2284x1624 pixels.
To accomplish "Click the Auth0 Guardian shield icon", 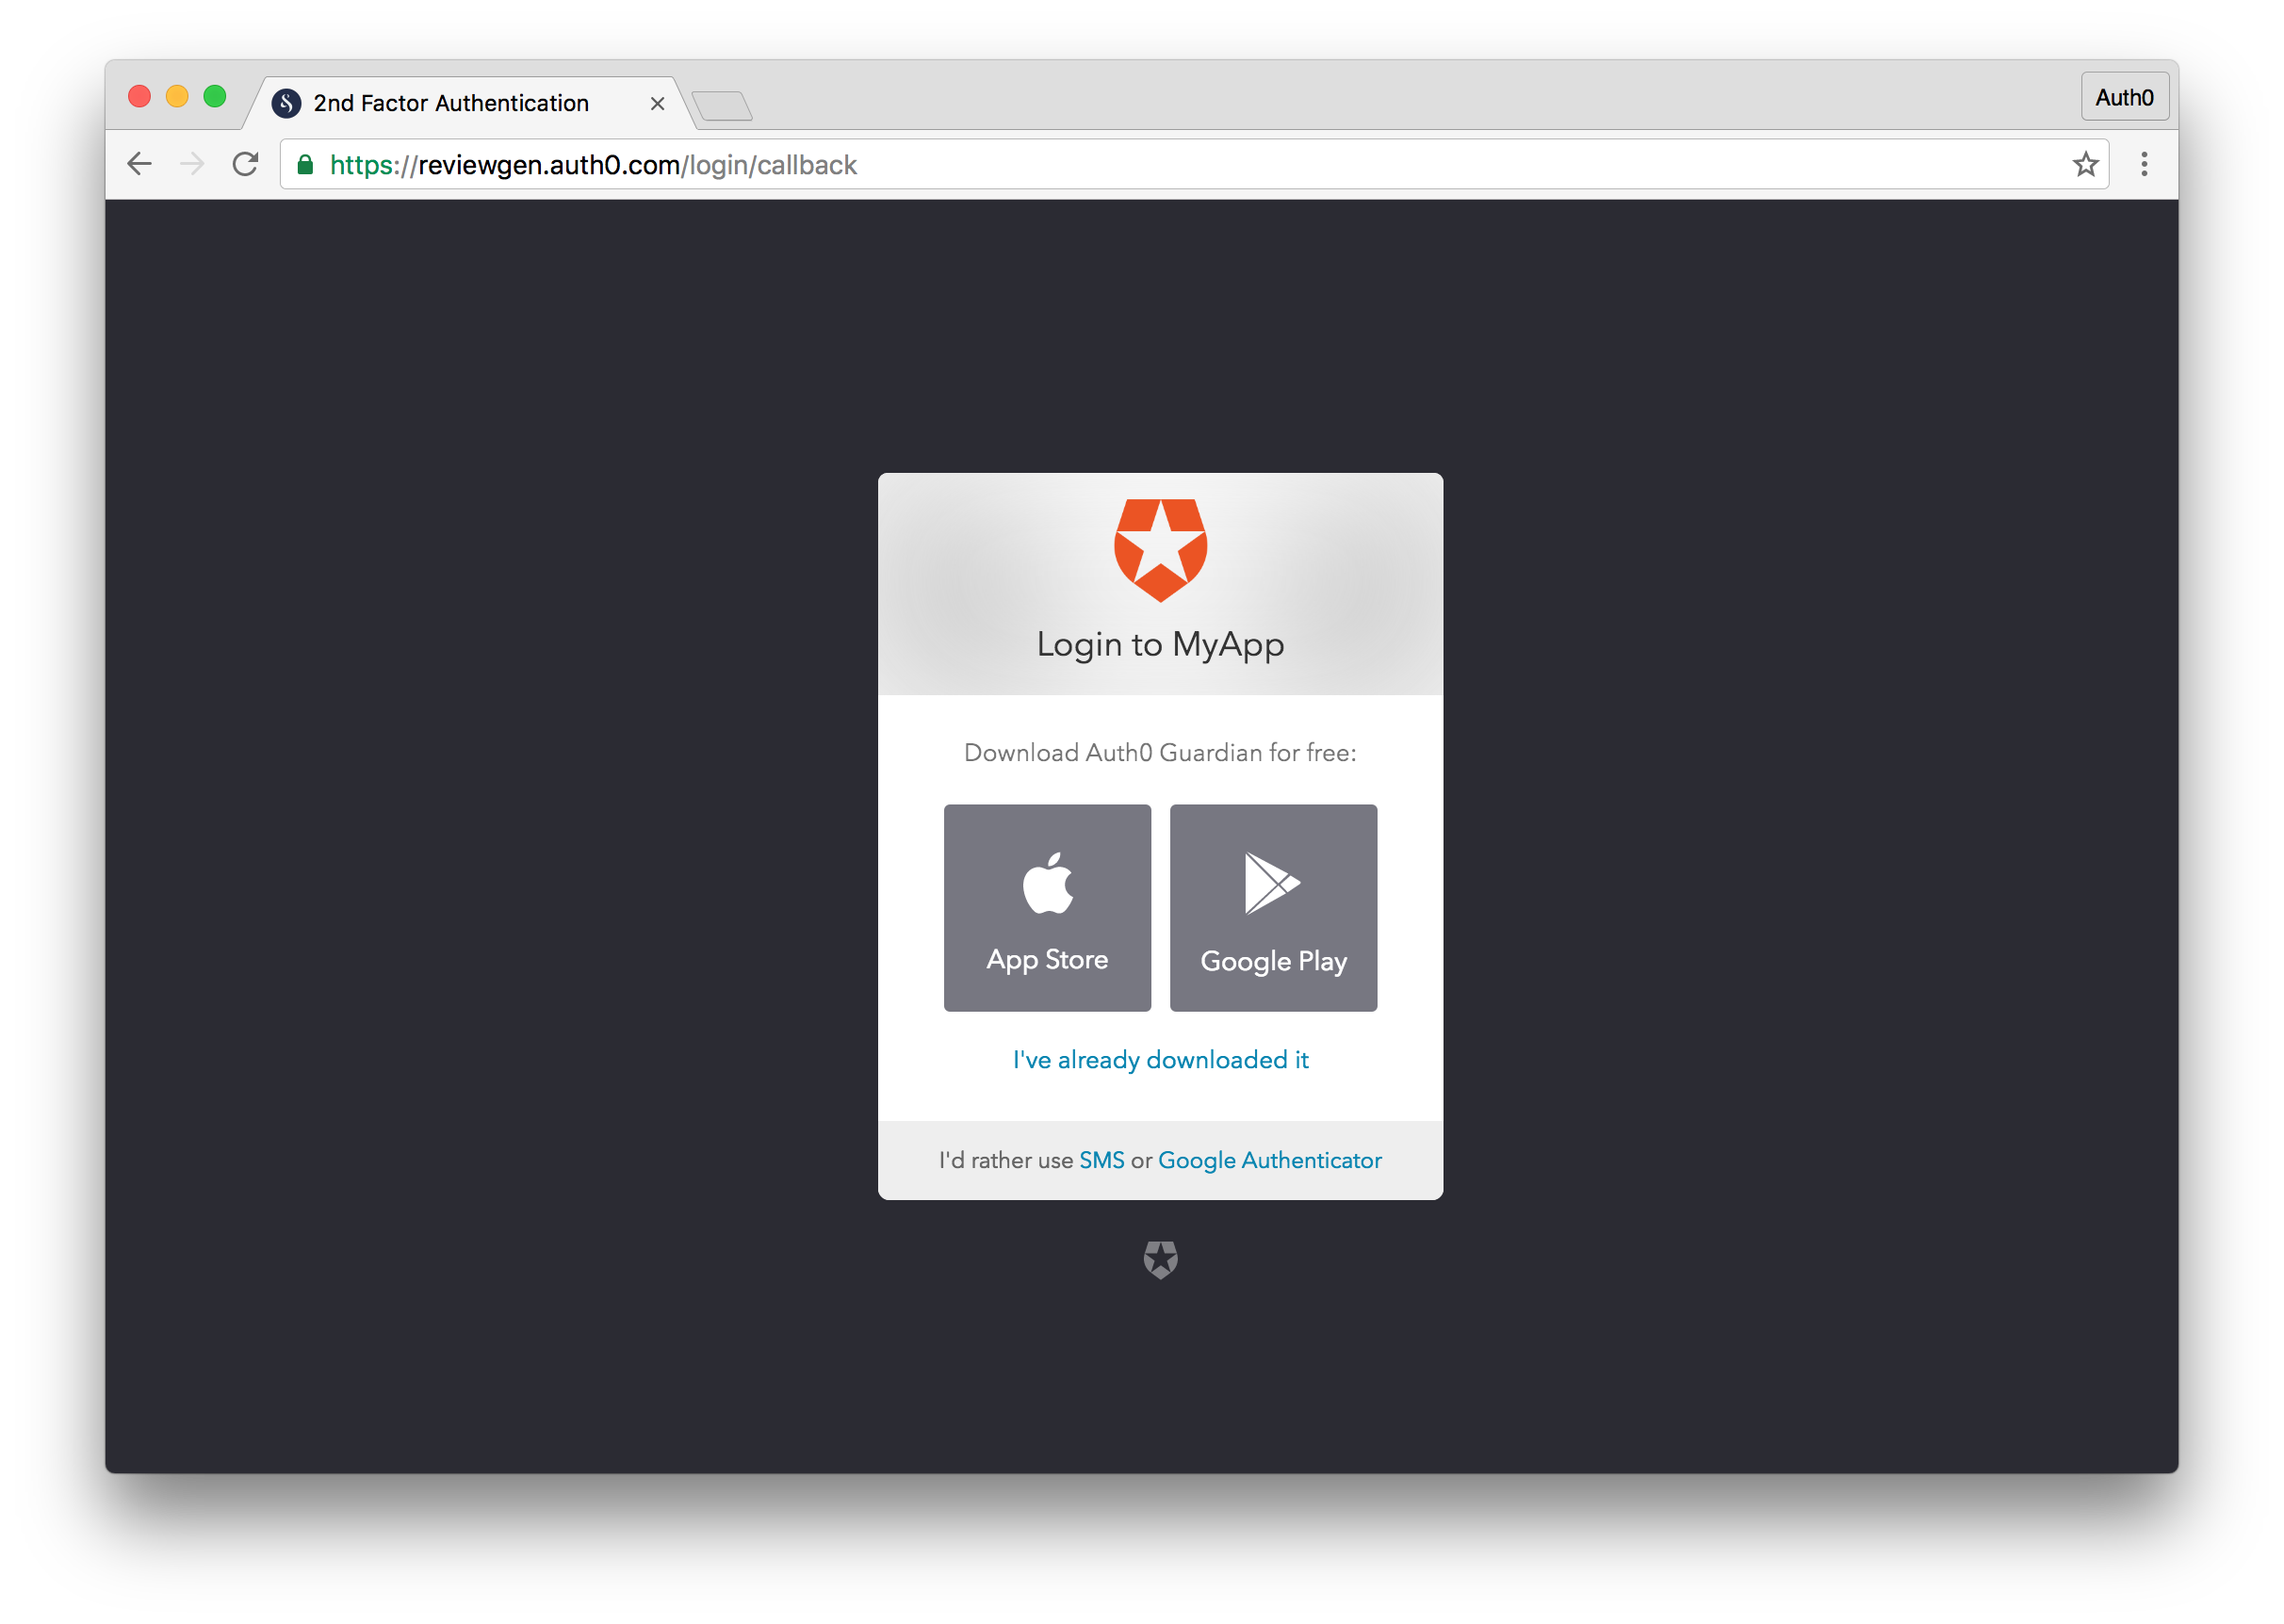I will (1159, 552).
